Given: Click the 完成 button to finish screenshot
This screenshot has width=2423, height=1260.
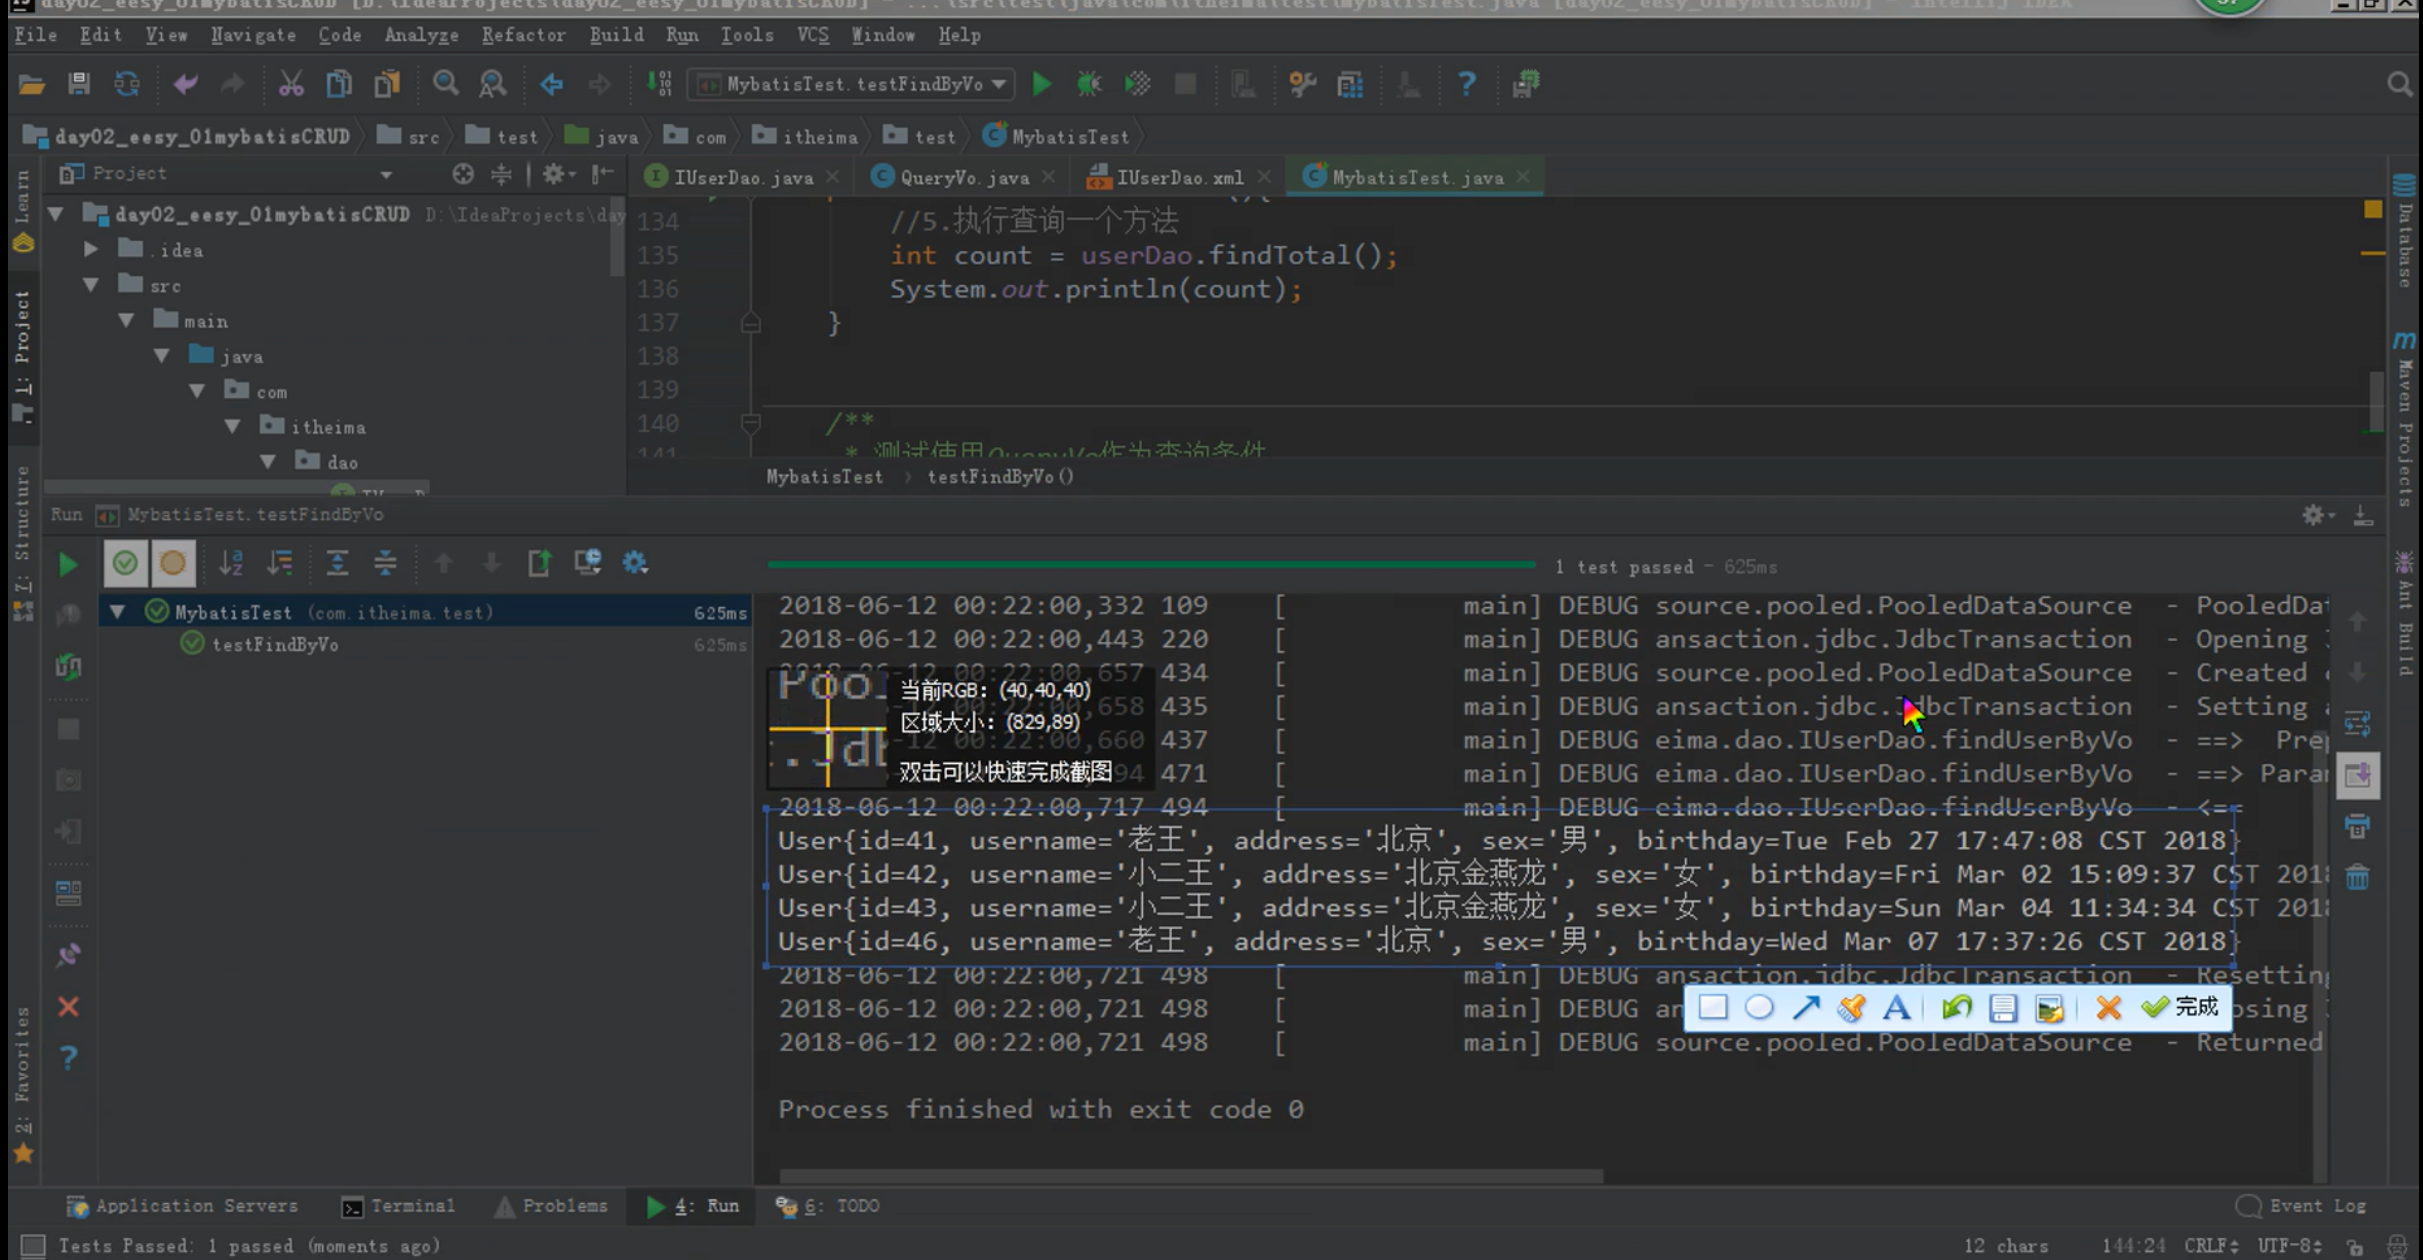Looking at the screenshot, I should [2182, 1007].
